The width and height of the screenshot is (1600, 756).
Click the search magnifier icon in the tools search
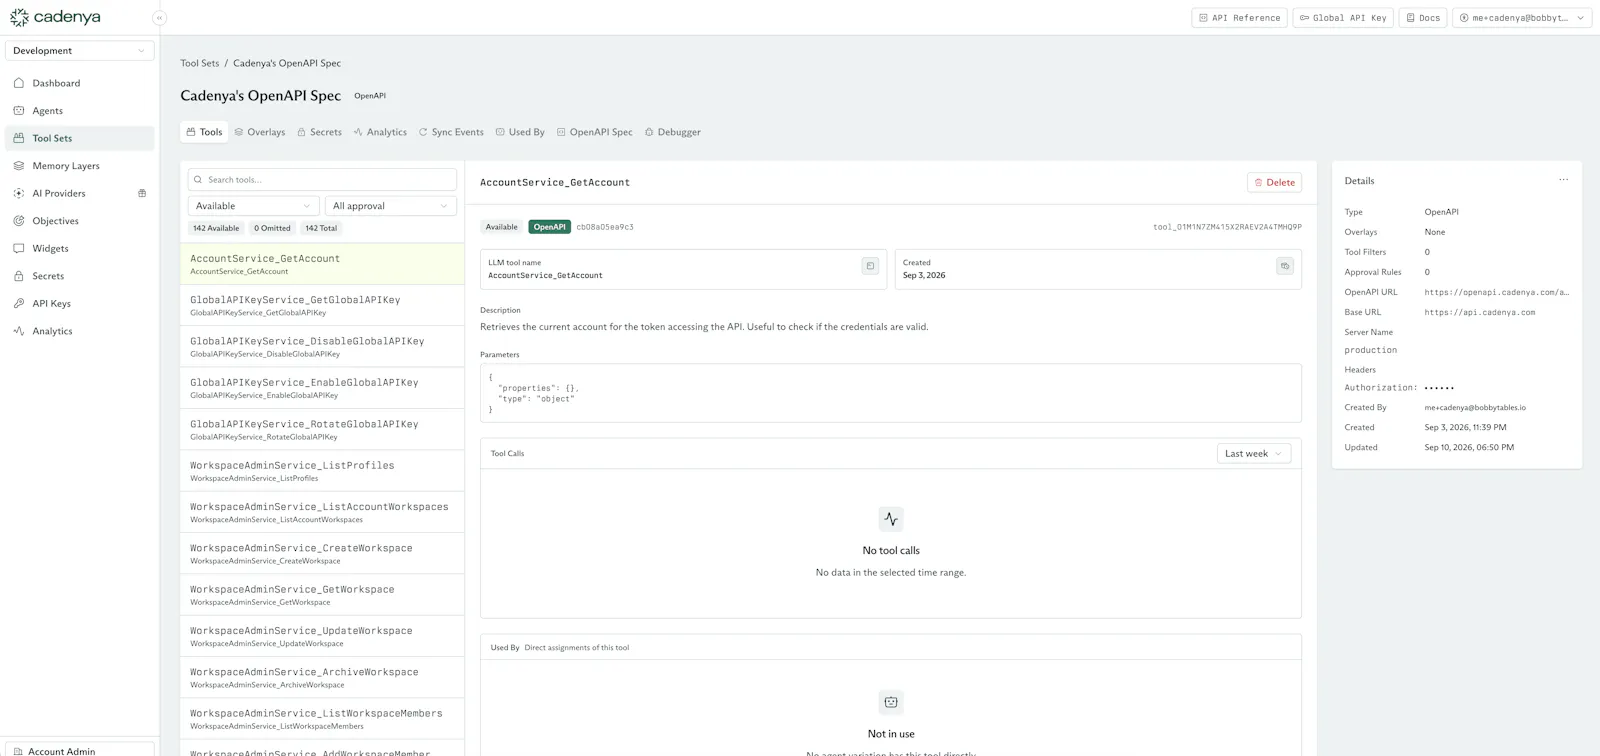pyautogui.click(x=199, y=180)
